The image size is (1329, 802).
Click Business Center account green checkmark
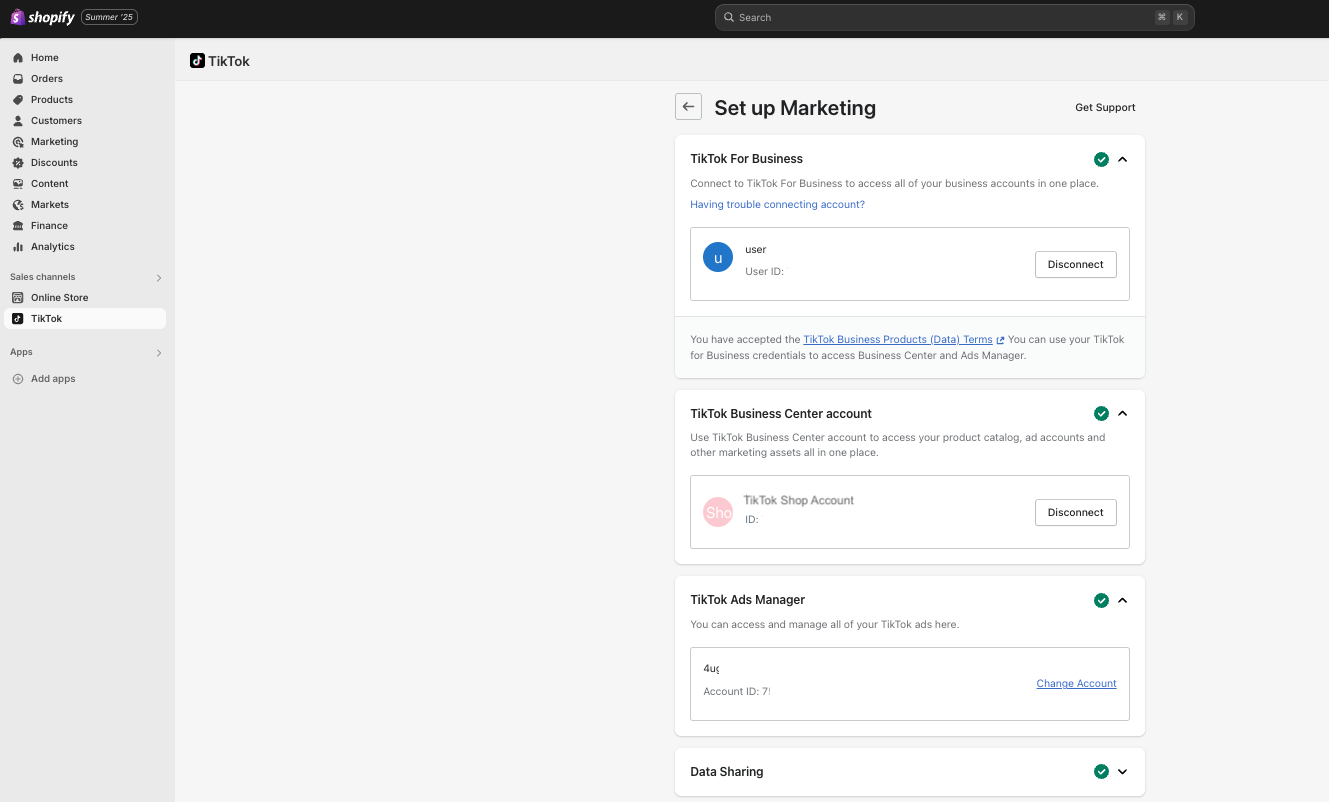[x=1101, y=414]
